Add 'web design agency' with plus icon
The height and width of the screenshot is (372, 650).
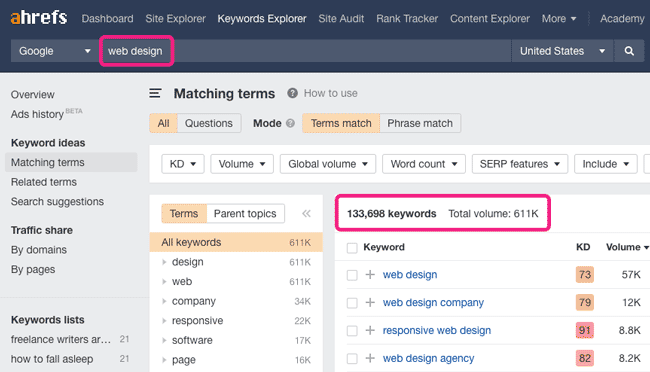click(x=370, y=358)
